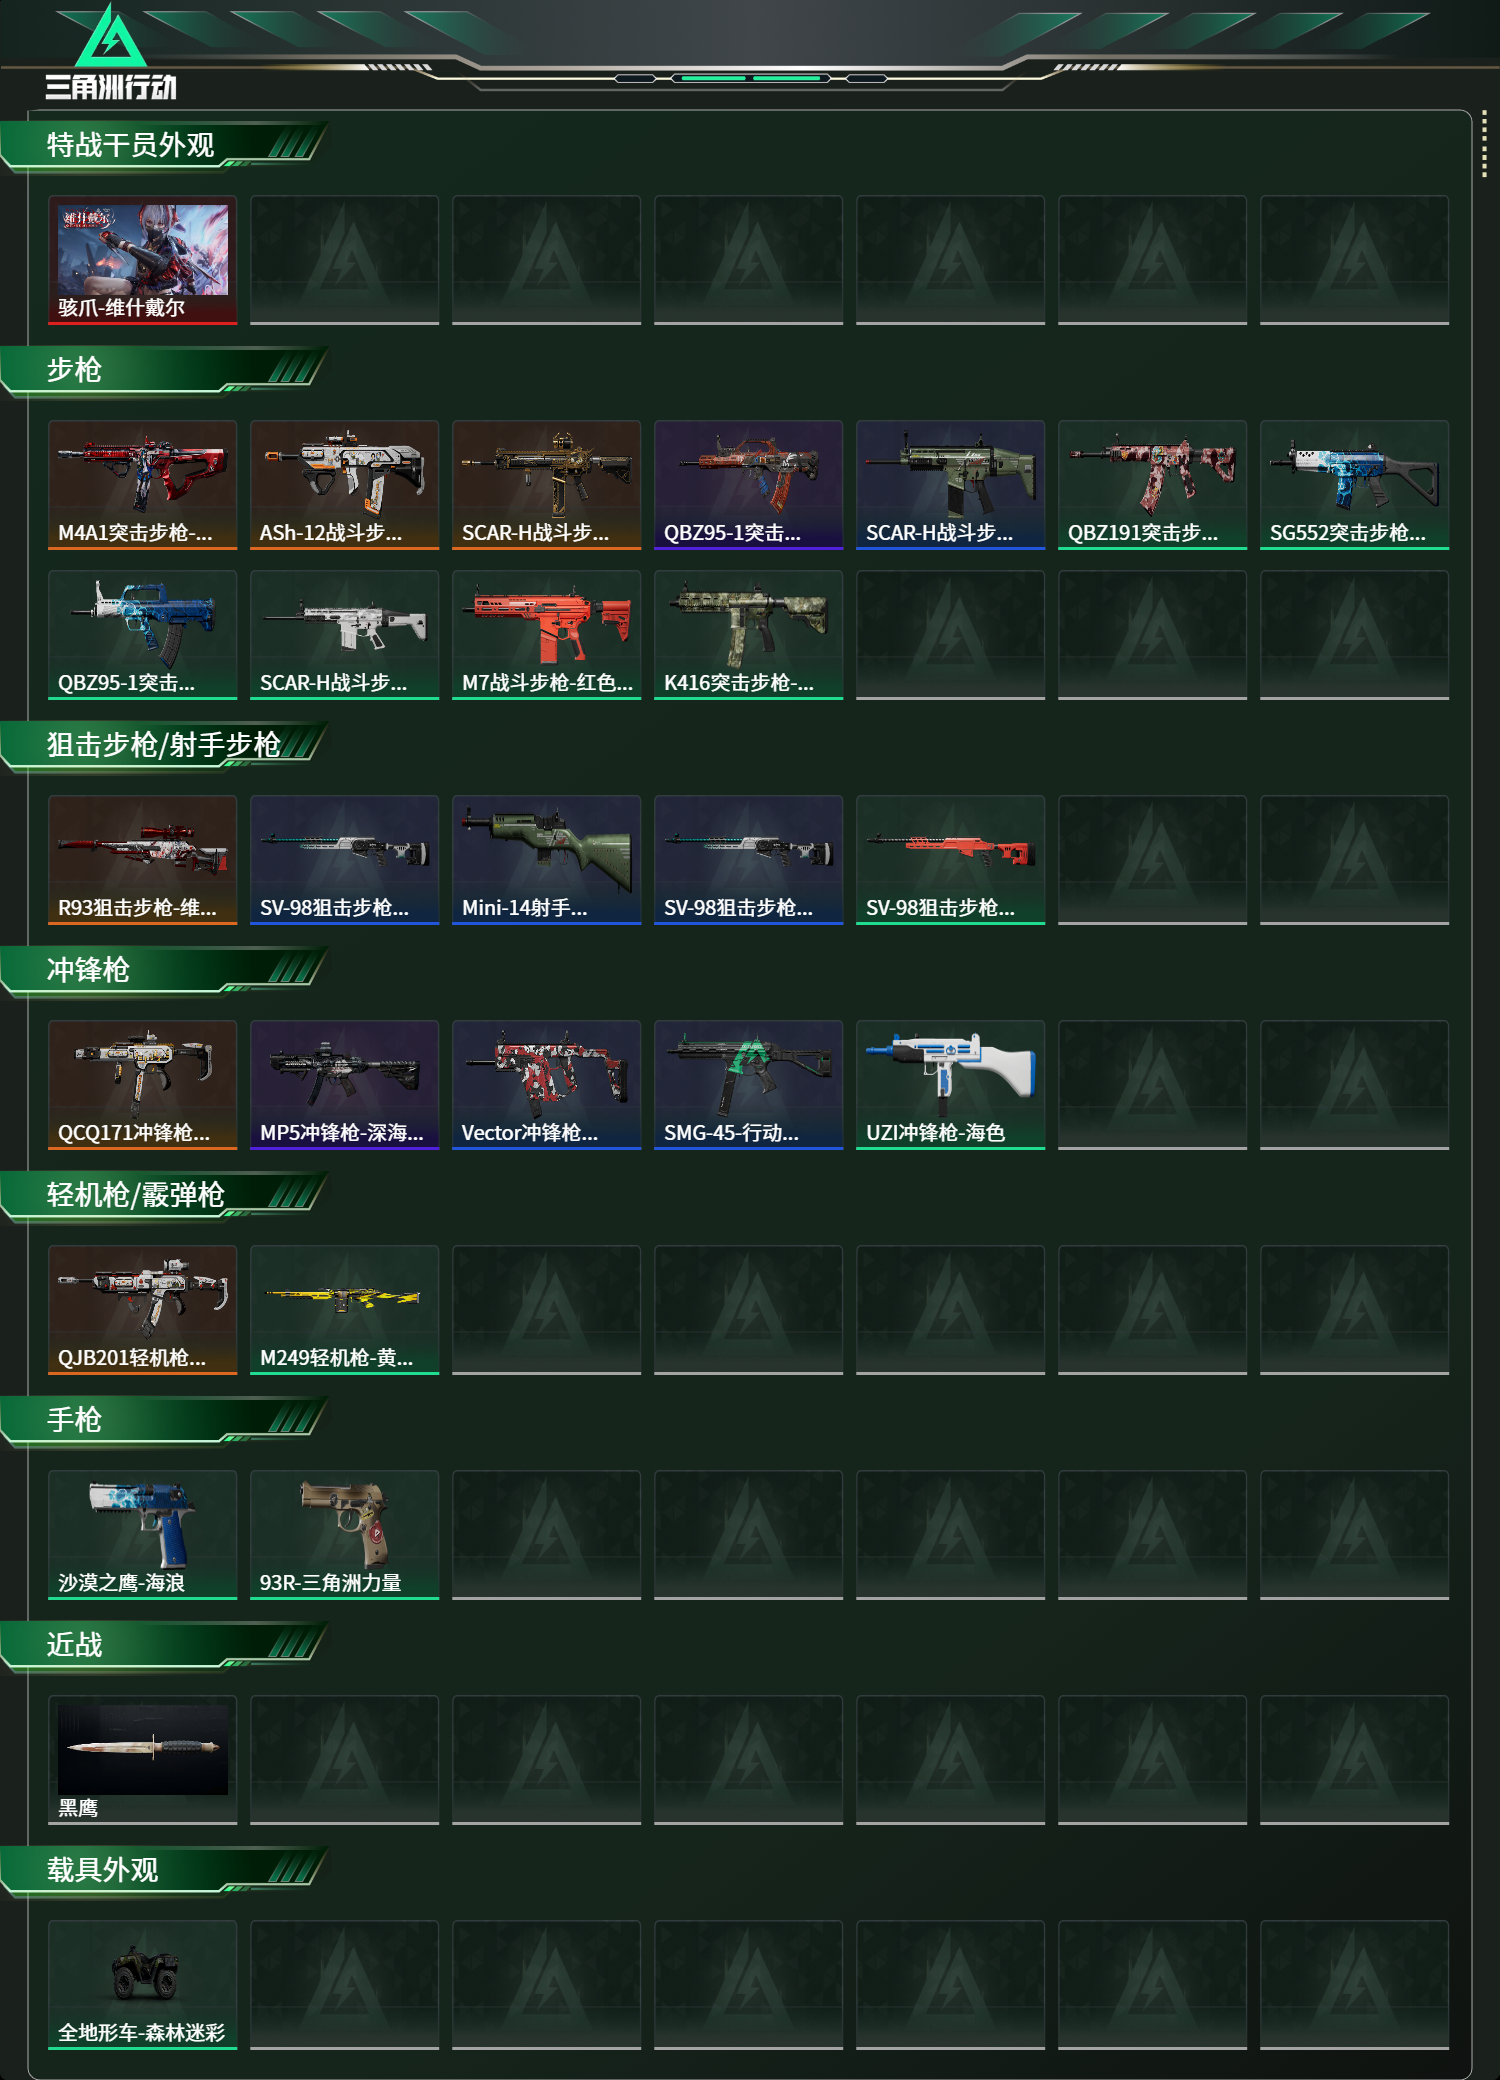
Task: Select the Vector冲锋枪 red skin
Action: coord(547,1085)
